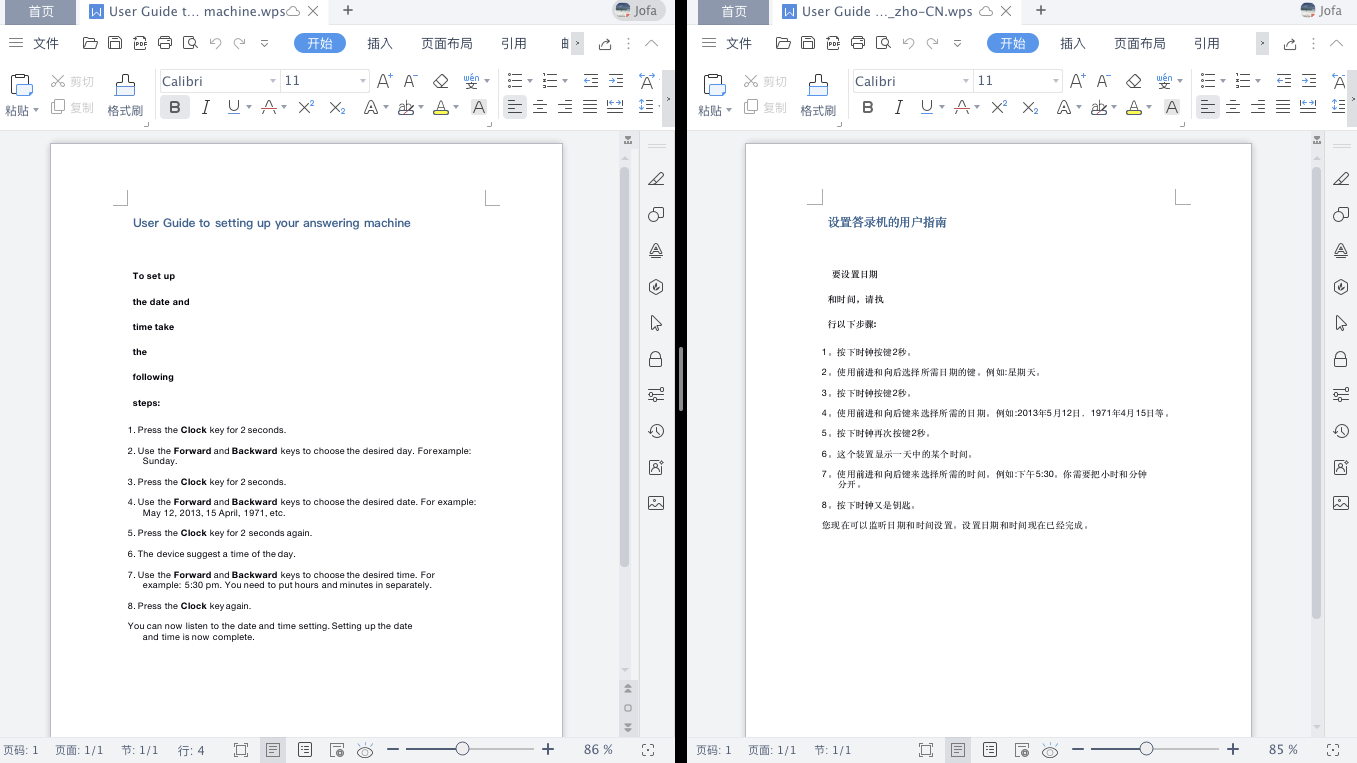Enable eye protection mode in right status bar
This screenshot has width=1357, height=763.
tap(1050, 749)
